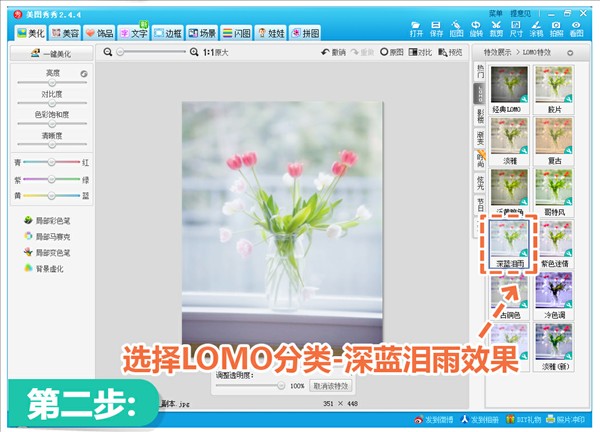The image size is (600, 432).
Task: Click the 调整透明度 opacity slider
Action: click(250, 386)
